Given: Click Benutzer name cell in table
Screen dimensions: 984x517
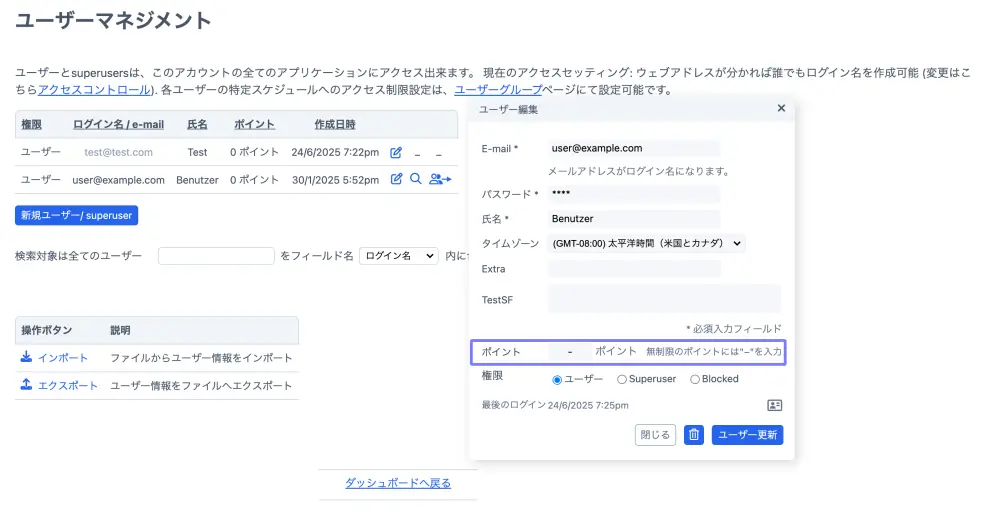Looking at the screenshot, I should 197,180.
